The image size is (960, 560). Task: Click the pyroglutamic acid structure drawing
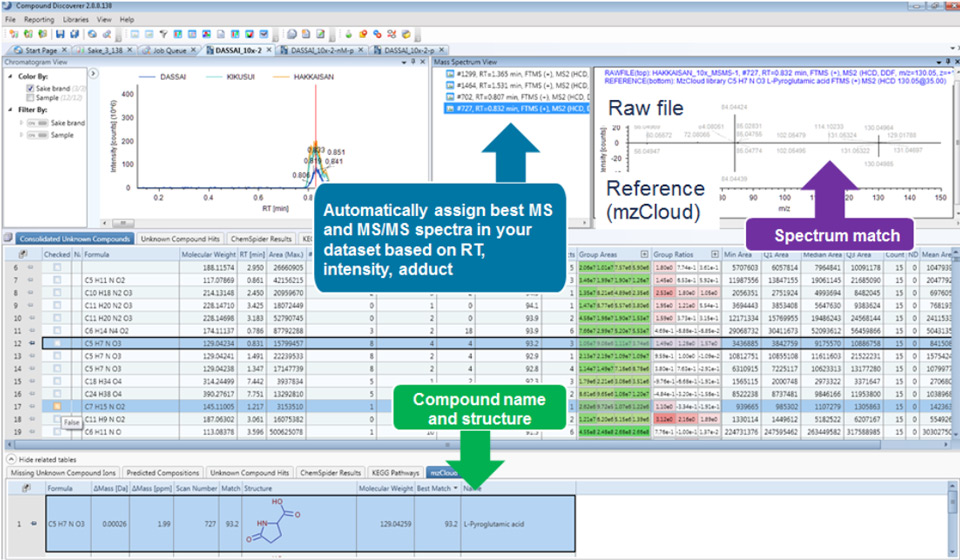pos(273,521)
